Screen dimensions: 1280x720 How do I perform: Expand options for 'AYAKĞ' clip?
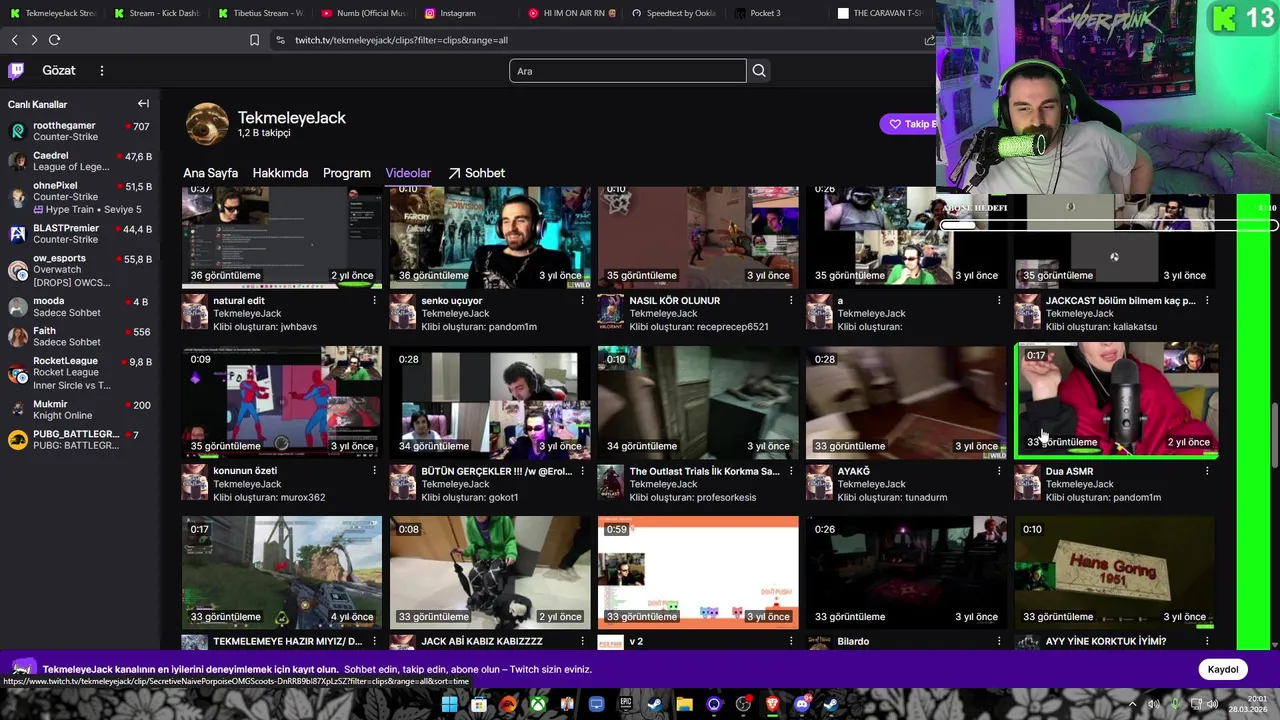tap(998, 471)
